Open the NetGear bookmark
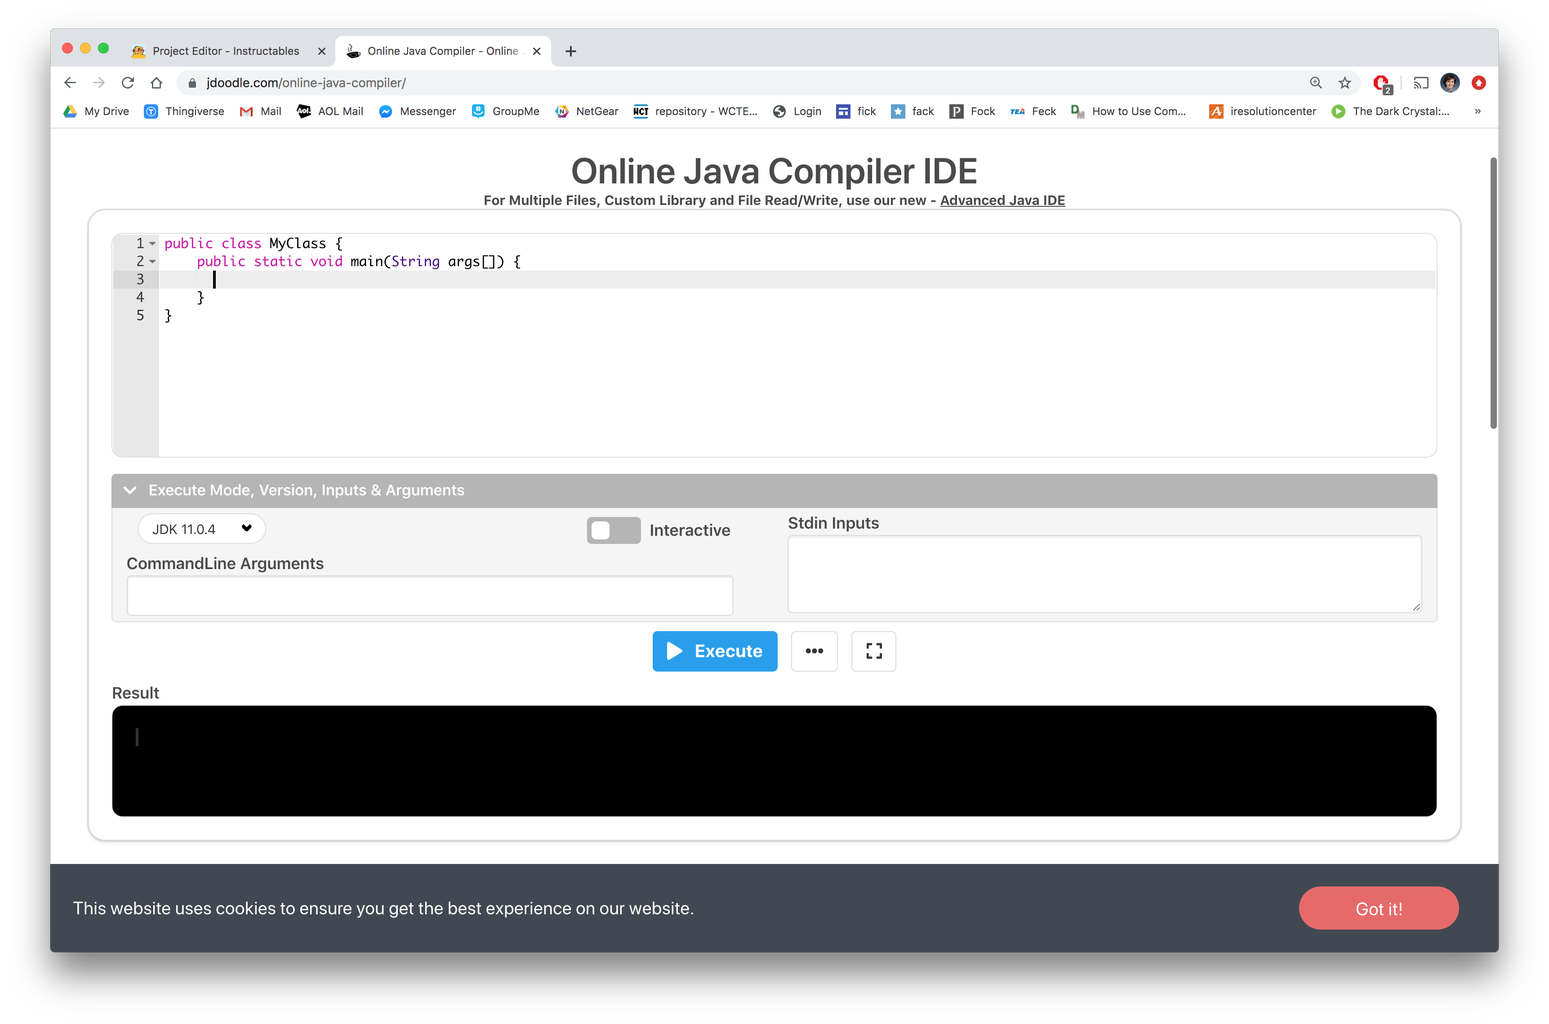 [587, 111]
